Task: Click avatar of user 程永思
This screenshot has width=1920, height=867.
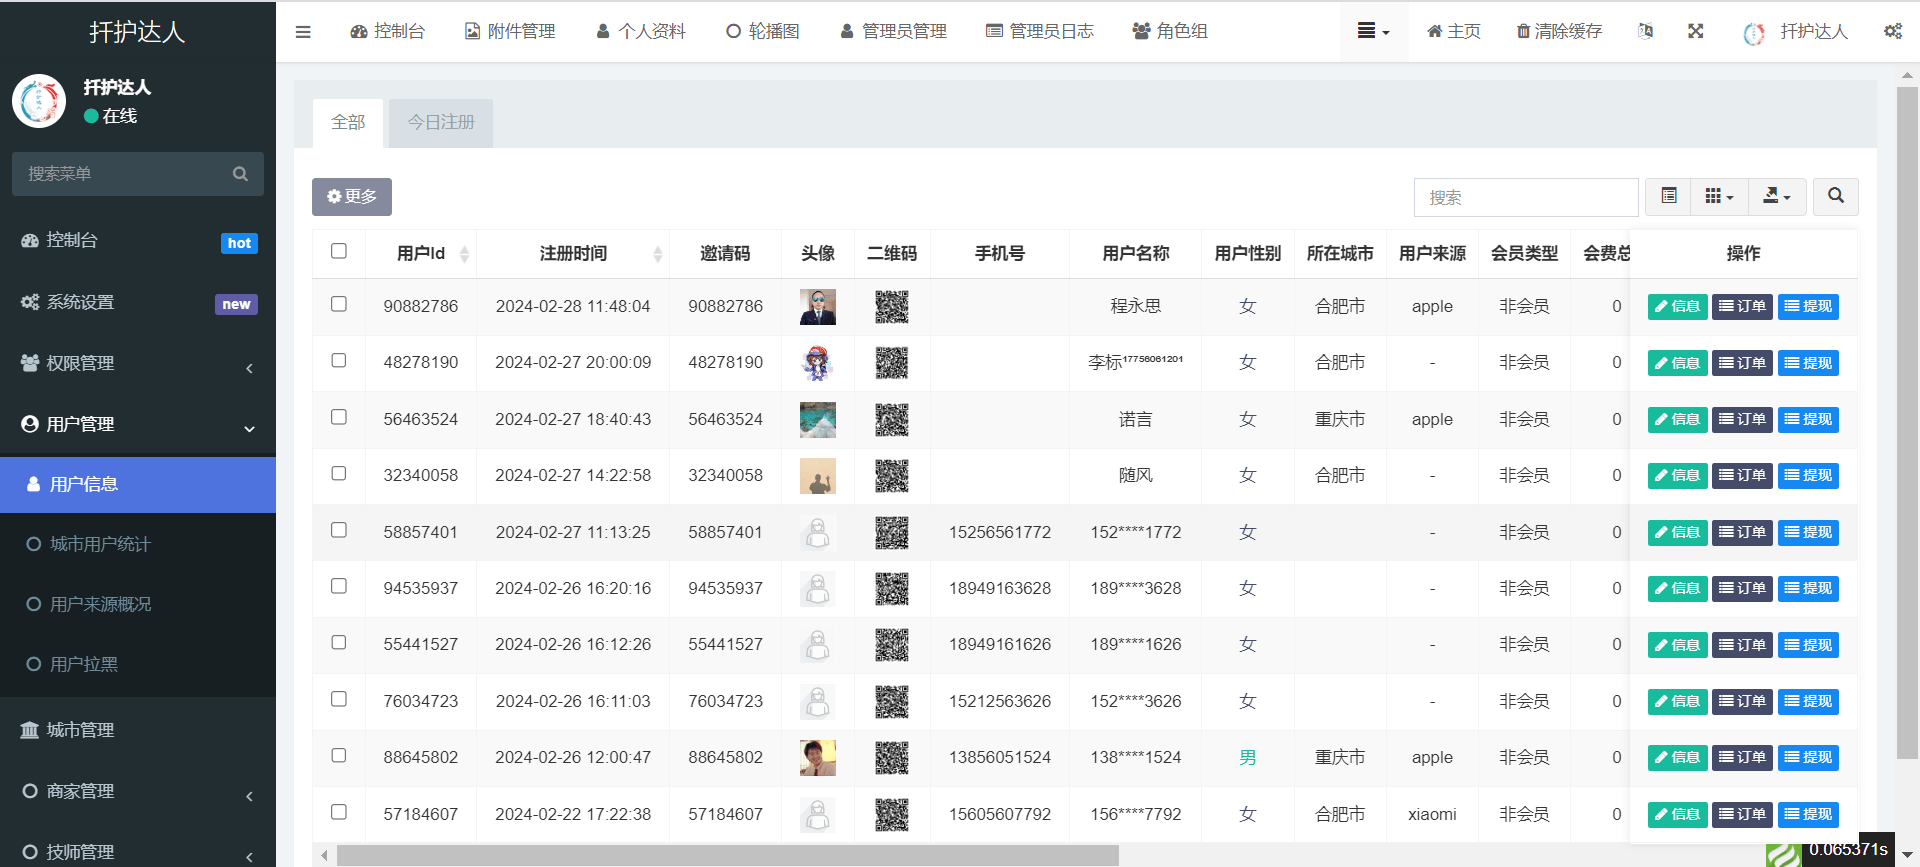Action: pyautogui.click(x=817, y=307)
